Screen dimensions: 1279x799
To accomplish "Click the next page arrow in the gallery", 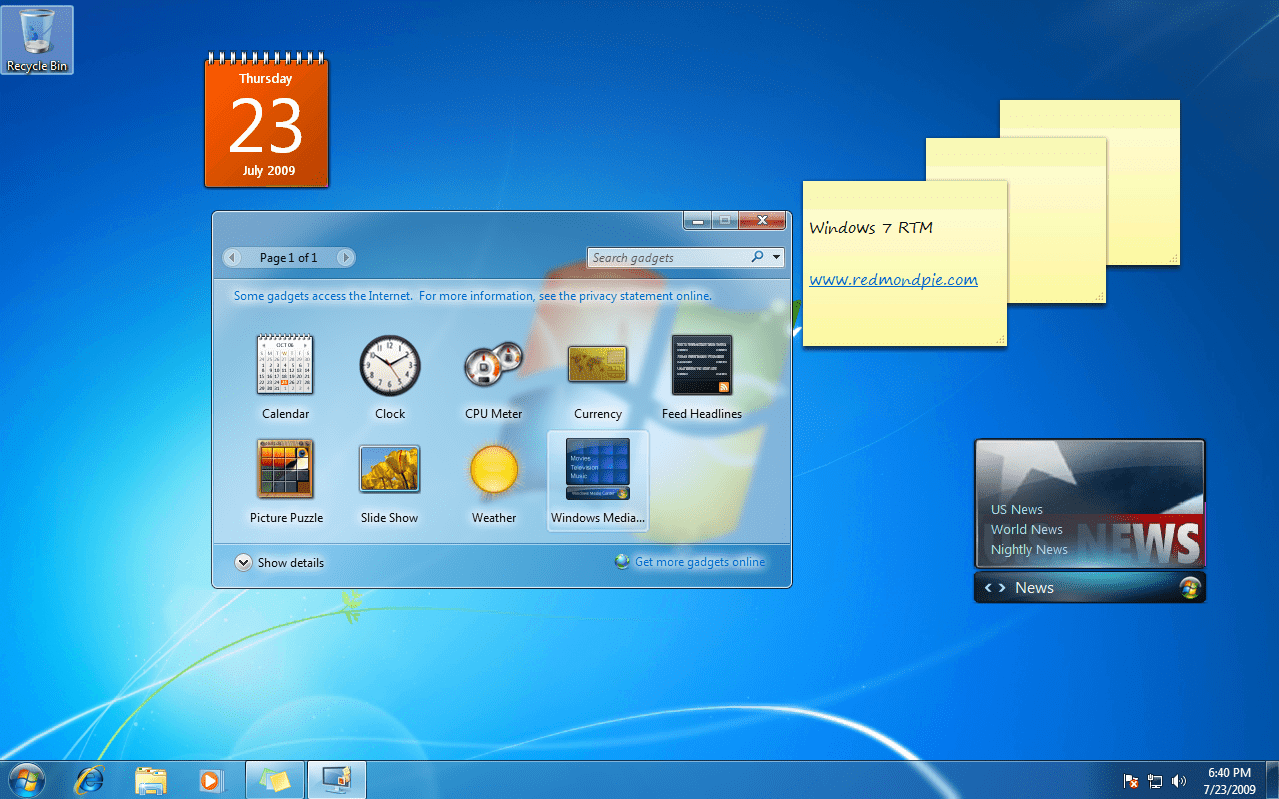I will pos(345,257).
